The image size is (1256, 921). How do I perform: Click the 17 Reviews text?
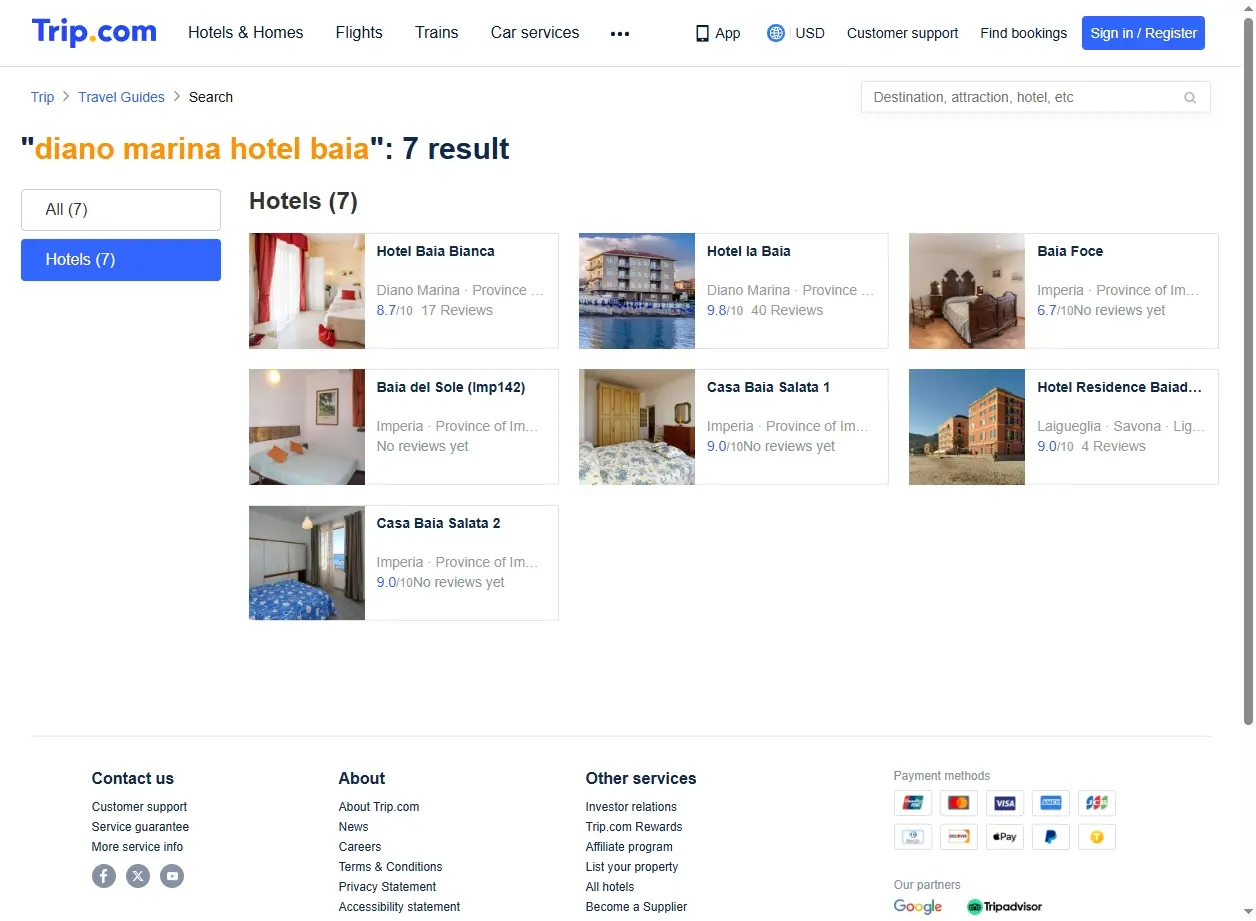coord(457,310)
